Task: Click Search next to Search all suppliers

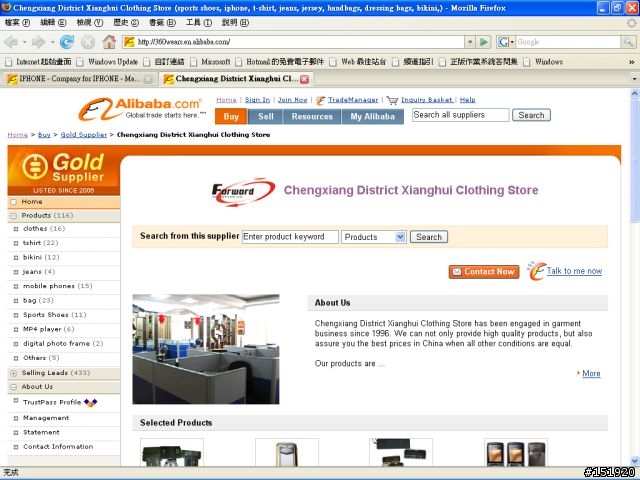Action: (531, 115)
